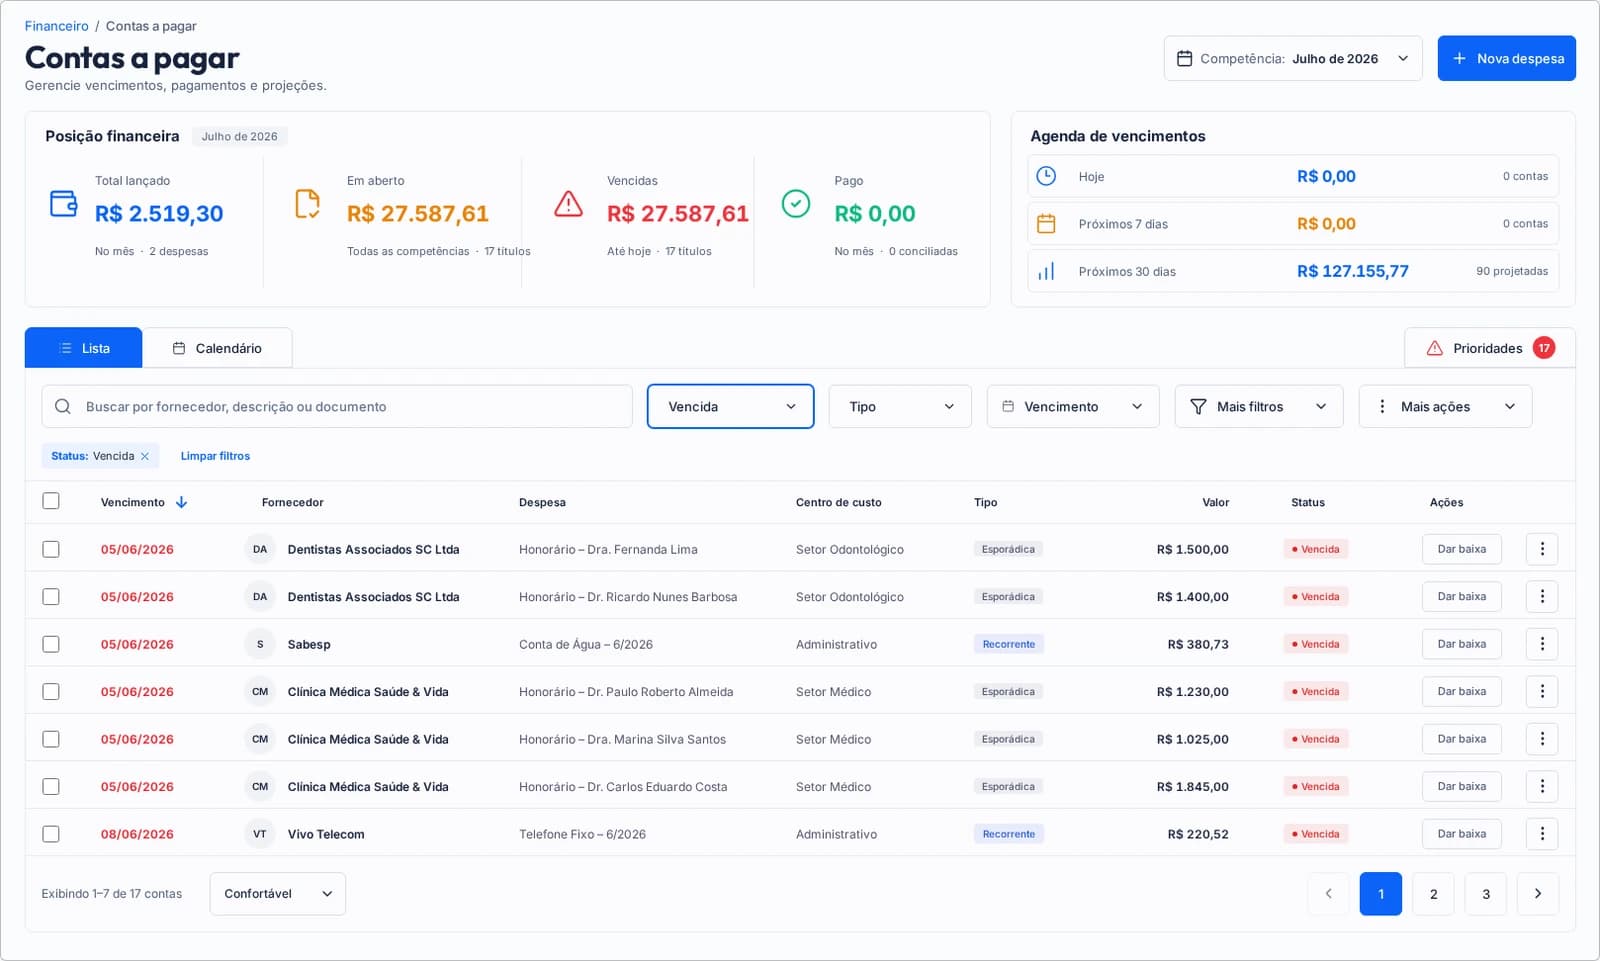This screenshot has width=1600, height=961.
Task: Click the Hoje row in Agenda de vencimentos
Action: (1293, 176)
